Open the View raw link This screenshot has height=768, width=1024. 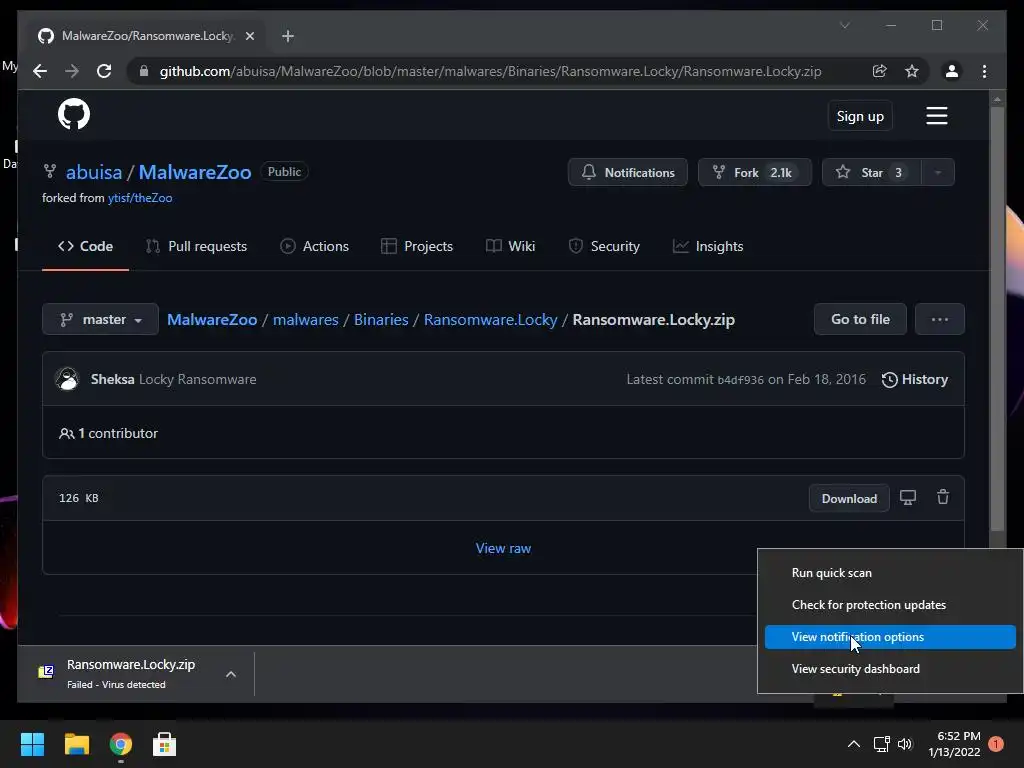[503, 549]
